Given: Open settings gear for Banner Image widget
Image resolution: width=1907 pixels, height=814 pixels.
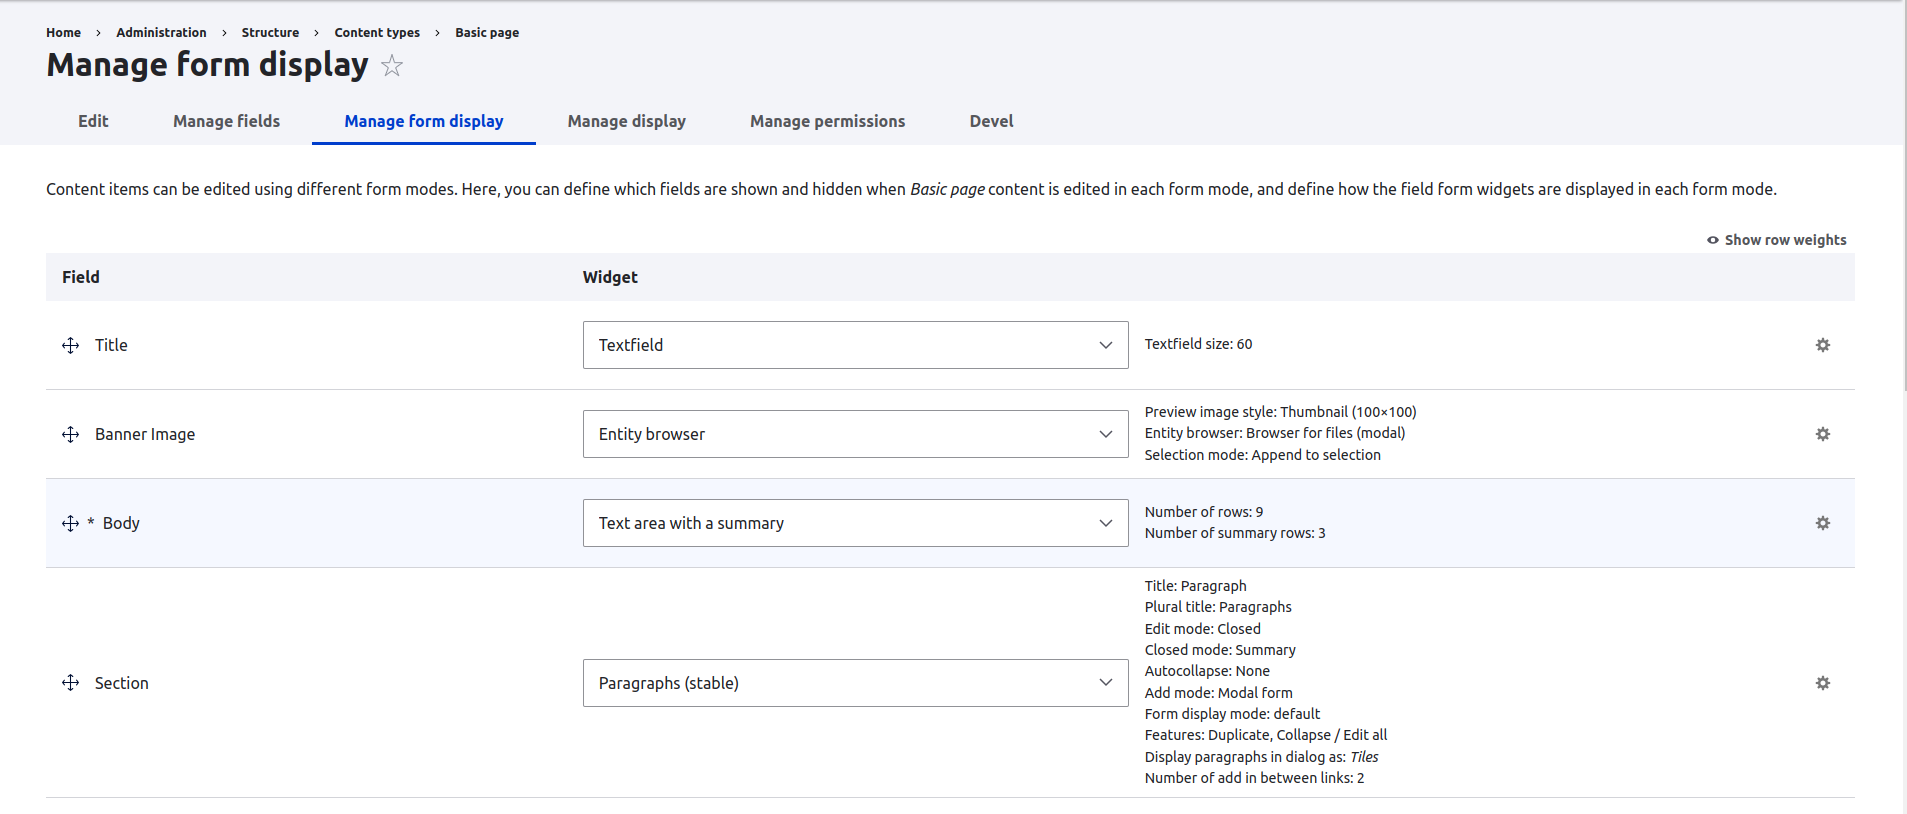Looking at the screenshot, I should (1822, 434).
